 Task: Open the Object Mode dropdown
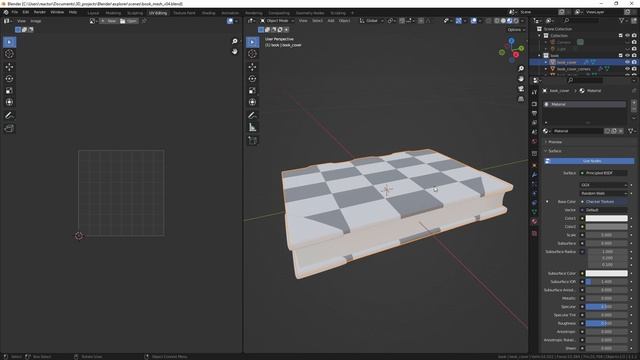click(x=277, y=21)
